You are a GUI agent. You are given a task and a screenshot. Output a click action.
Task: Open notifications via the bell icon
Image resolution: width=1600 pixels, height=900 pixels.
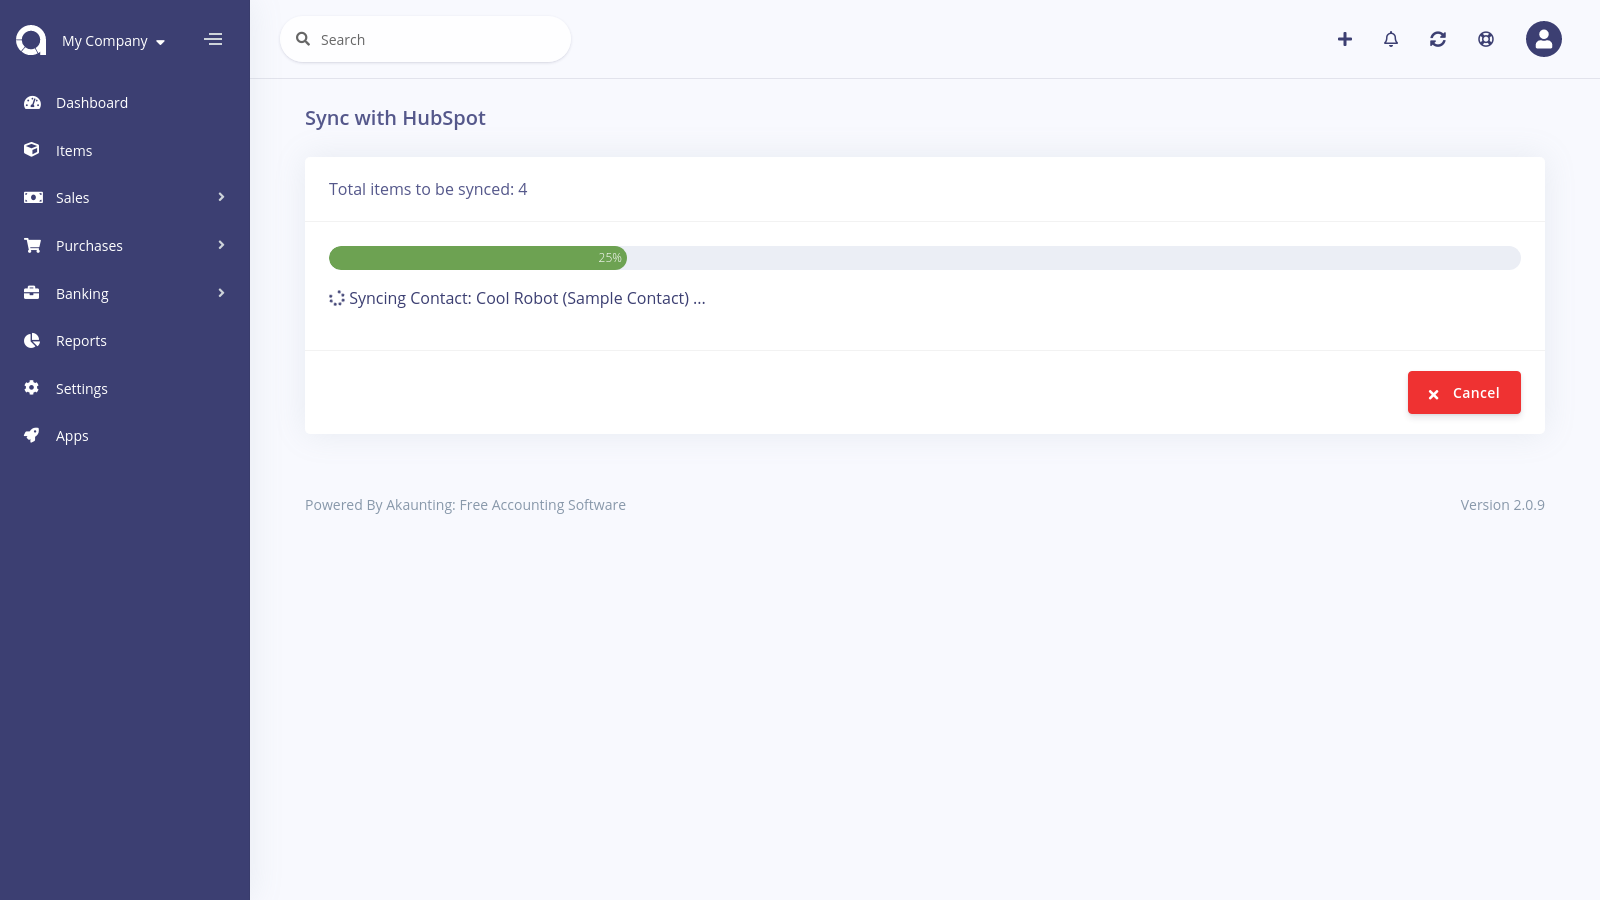pos(1391,39)
